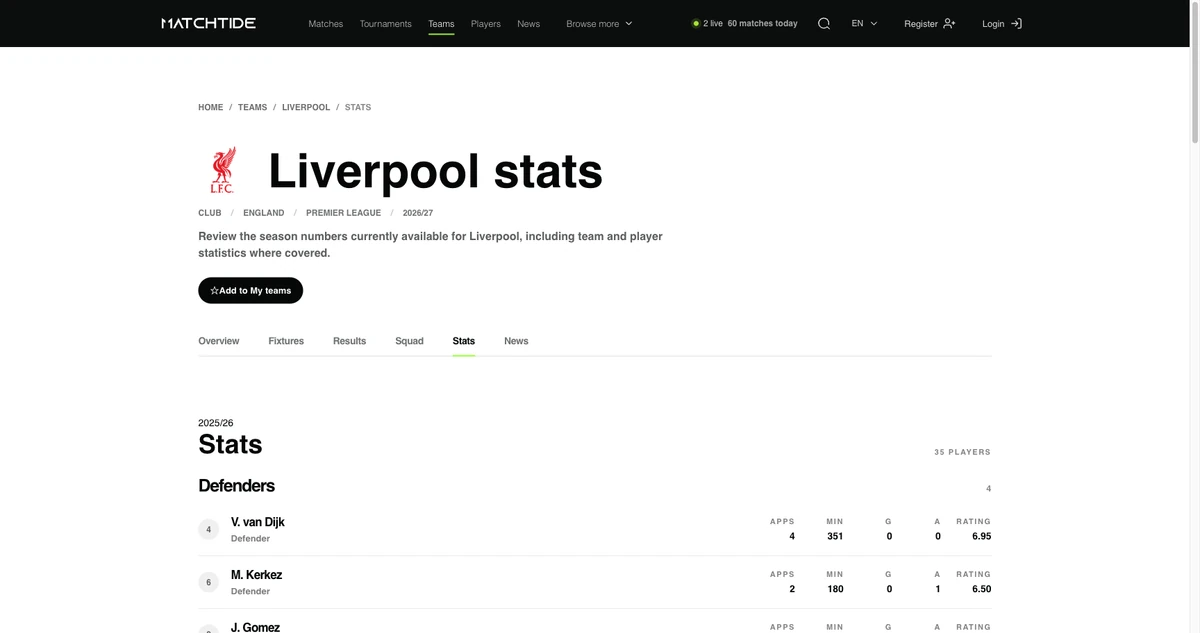
Task: Open Matches in top navigation
Action: click(x=326, y=23)
